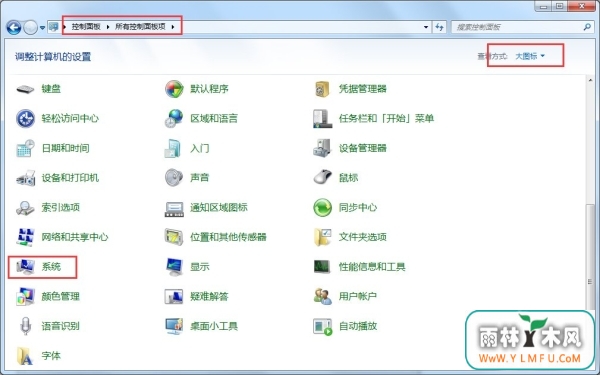Open the green 同步中心 icon
The image size is (600, 375).
[x=322, y=208]
